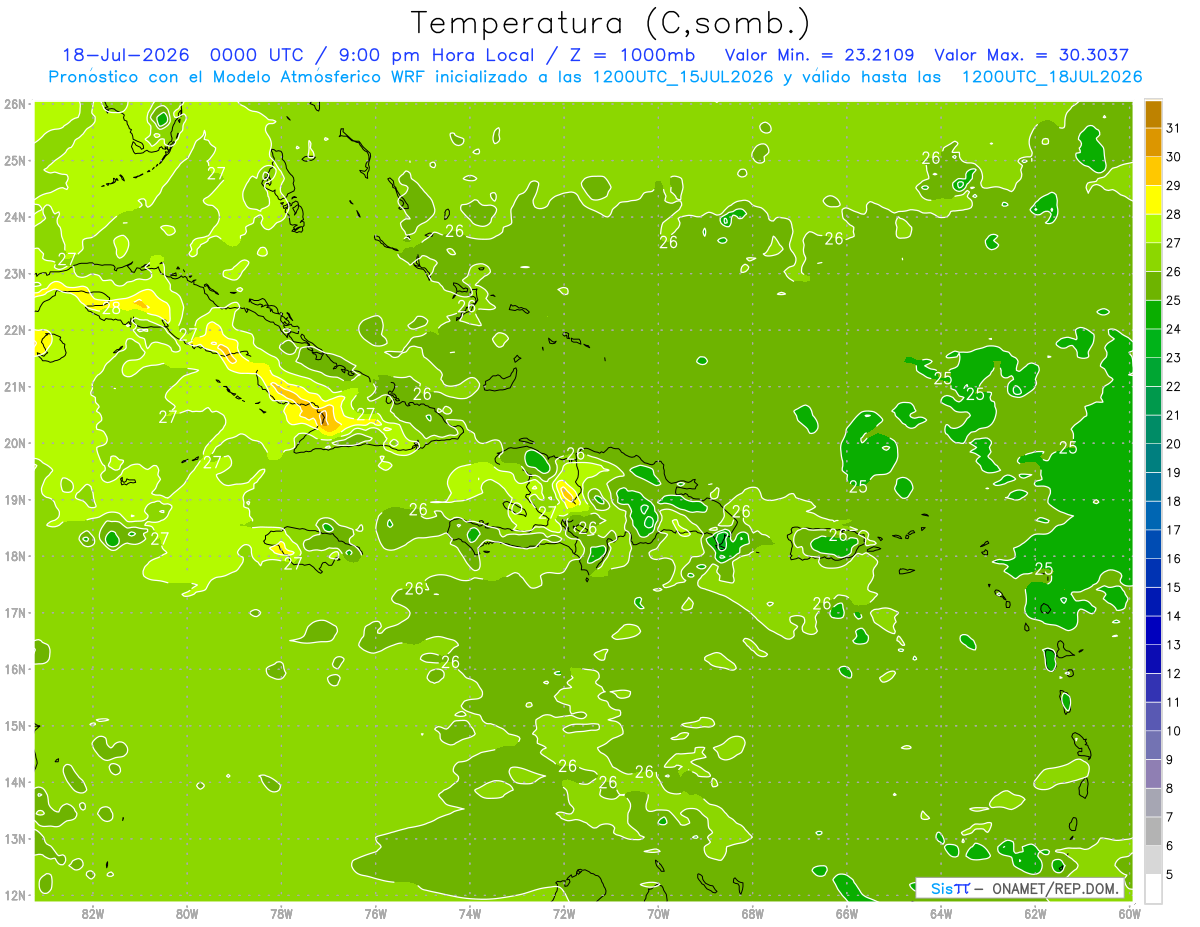Click the "70W" longitude label

pos(658,913)
